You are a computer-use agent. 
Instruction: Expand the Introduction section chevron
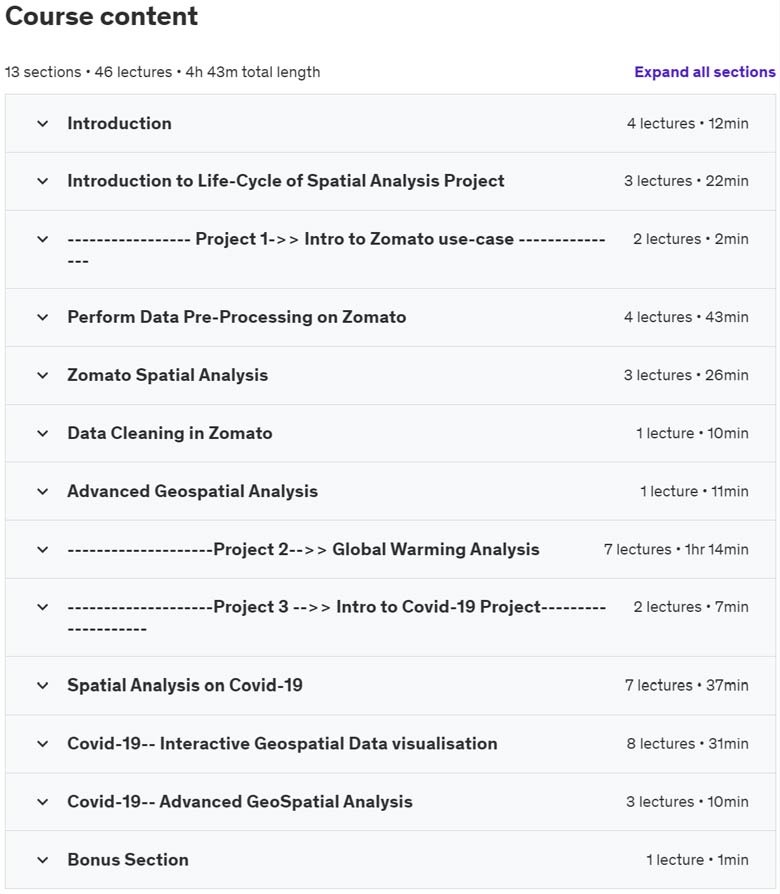coord(42,124)
